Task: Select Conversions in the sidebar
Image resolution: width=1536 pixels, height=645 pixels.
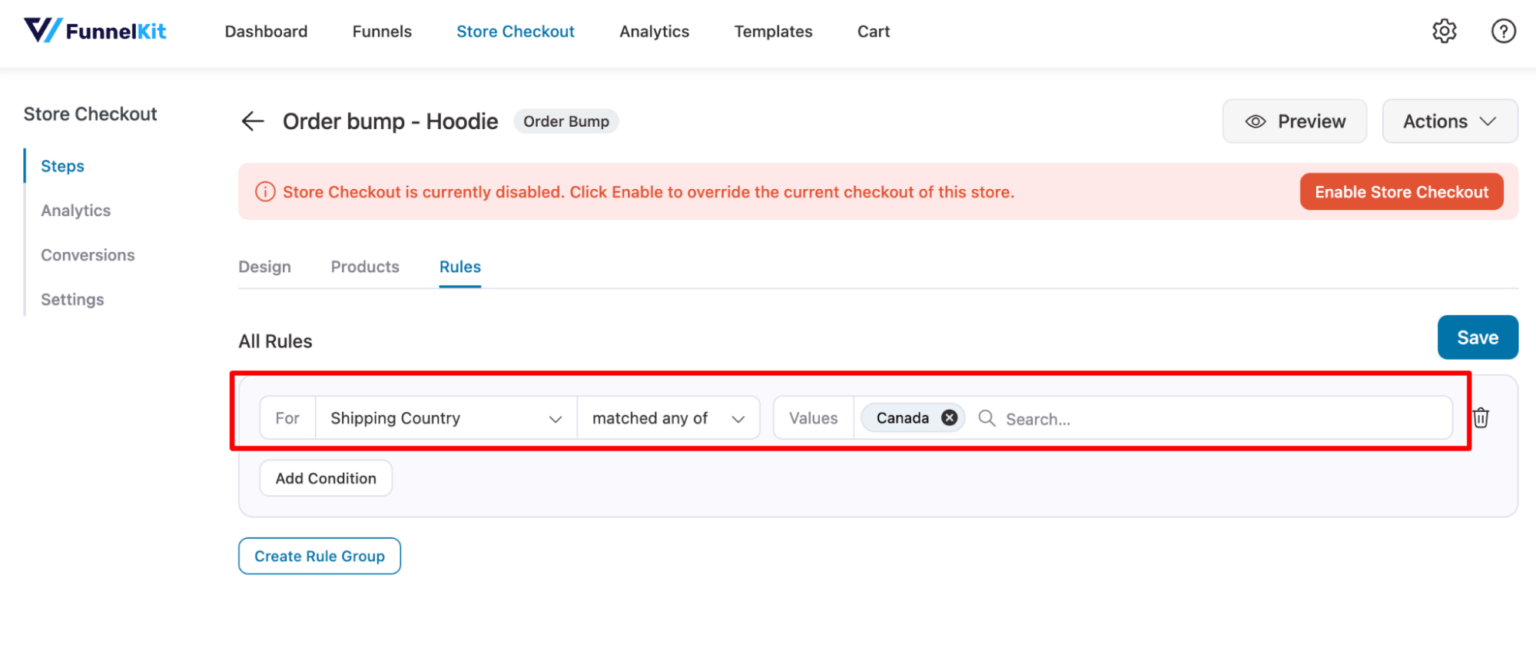Action: tap(87, 255)
